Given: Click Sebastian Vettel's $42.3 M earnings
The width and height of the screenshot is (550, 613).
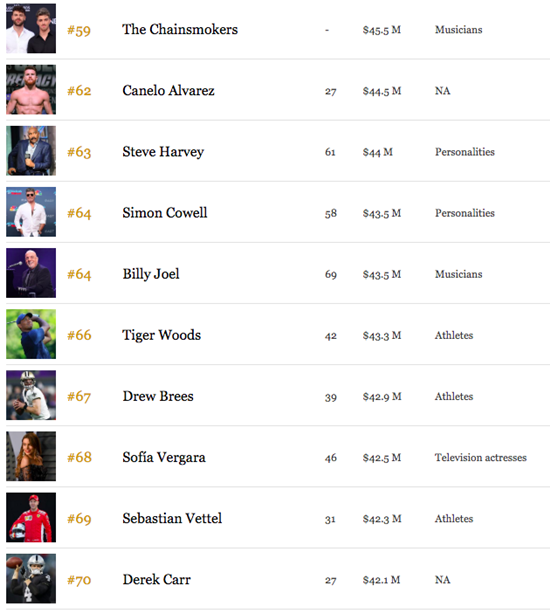Looking at the screenshot, I should tap(382, 519).
